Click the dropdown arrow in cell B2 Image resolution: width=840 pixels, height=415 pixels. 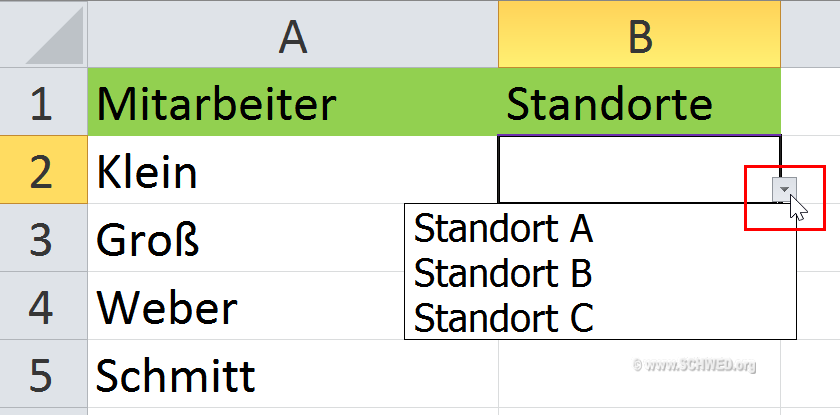click(x=787, y=189)
